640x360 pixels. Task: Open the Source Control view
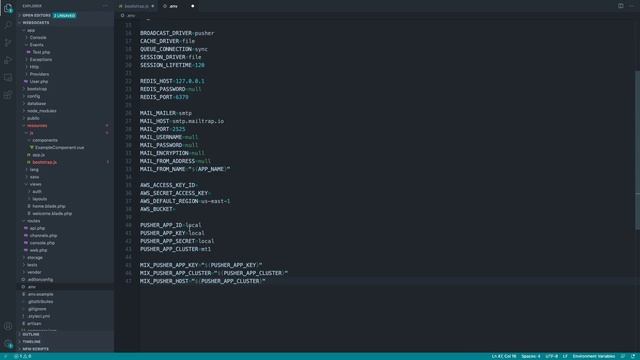(x=8, y=42)
